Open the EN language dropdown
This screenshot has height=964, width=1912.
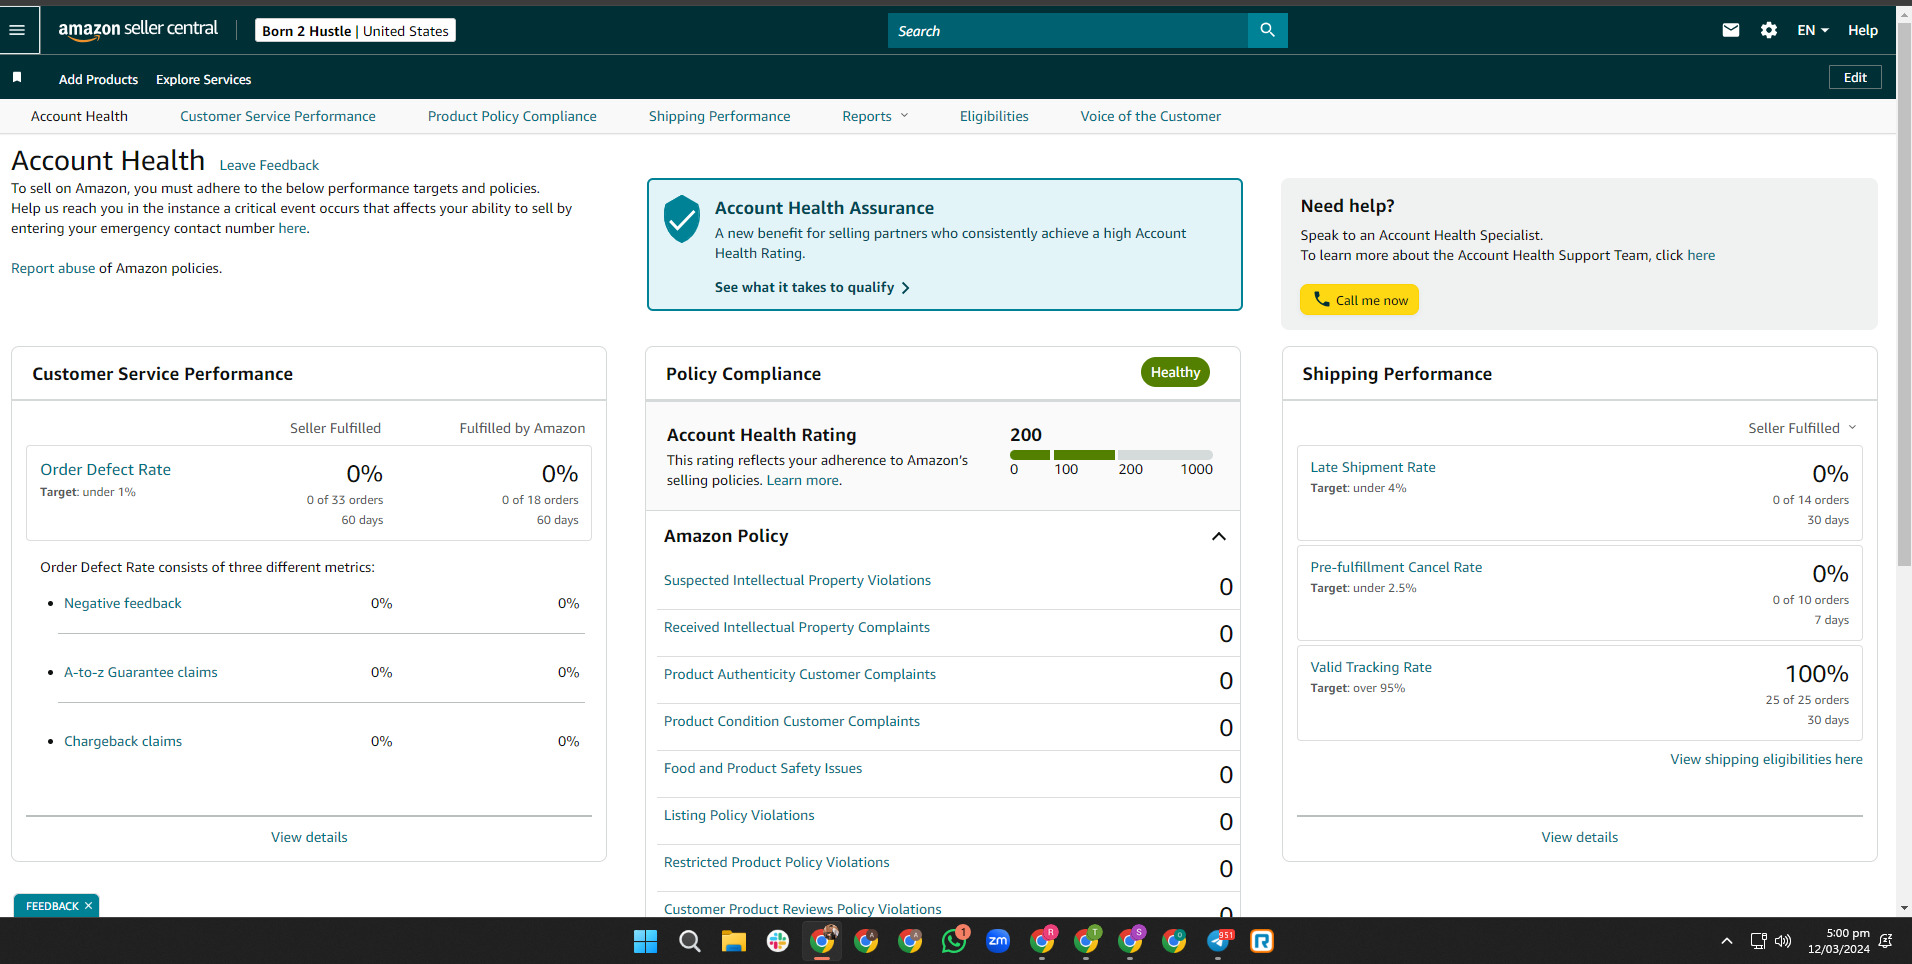pos(1812,30)
